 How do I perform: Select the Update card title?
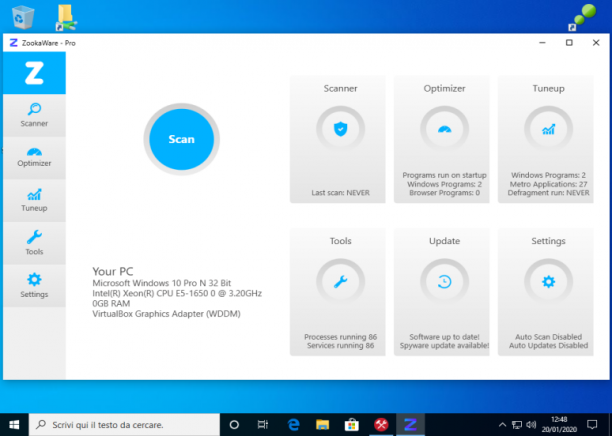coord(444,241)
